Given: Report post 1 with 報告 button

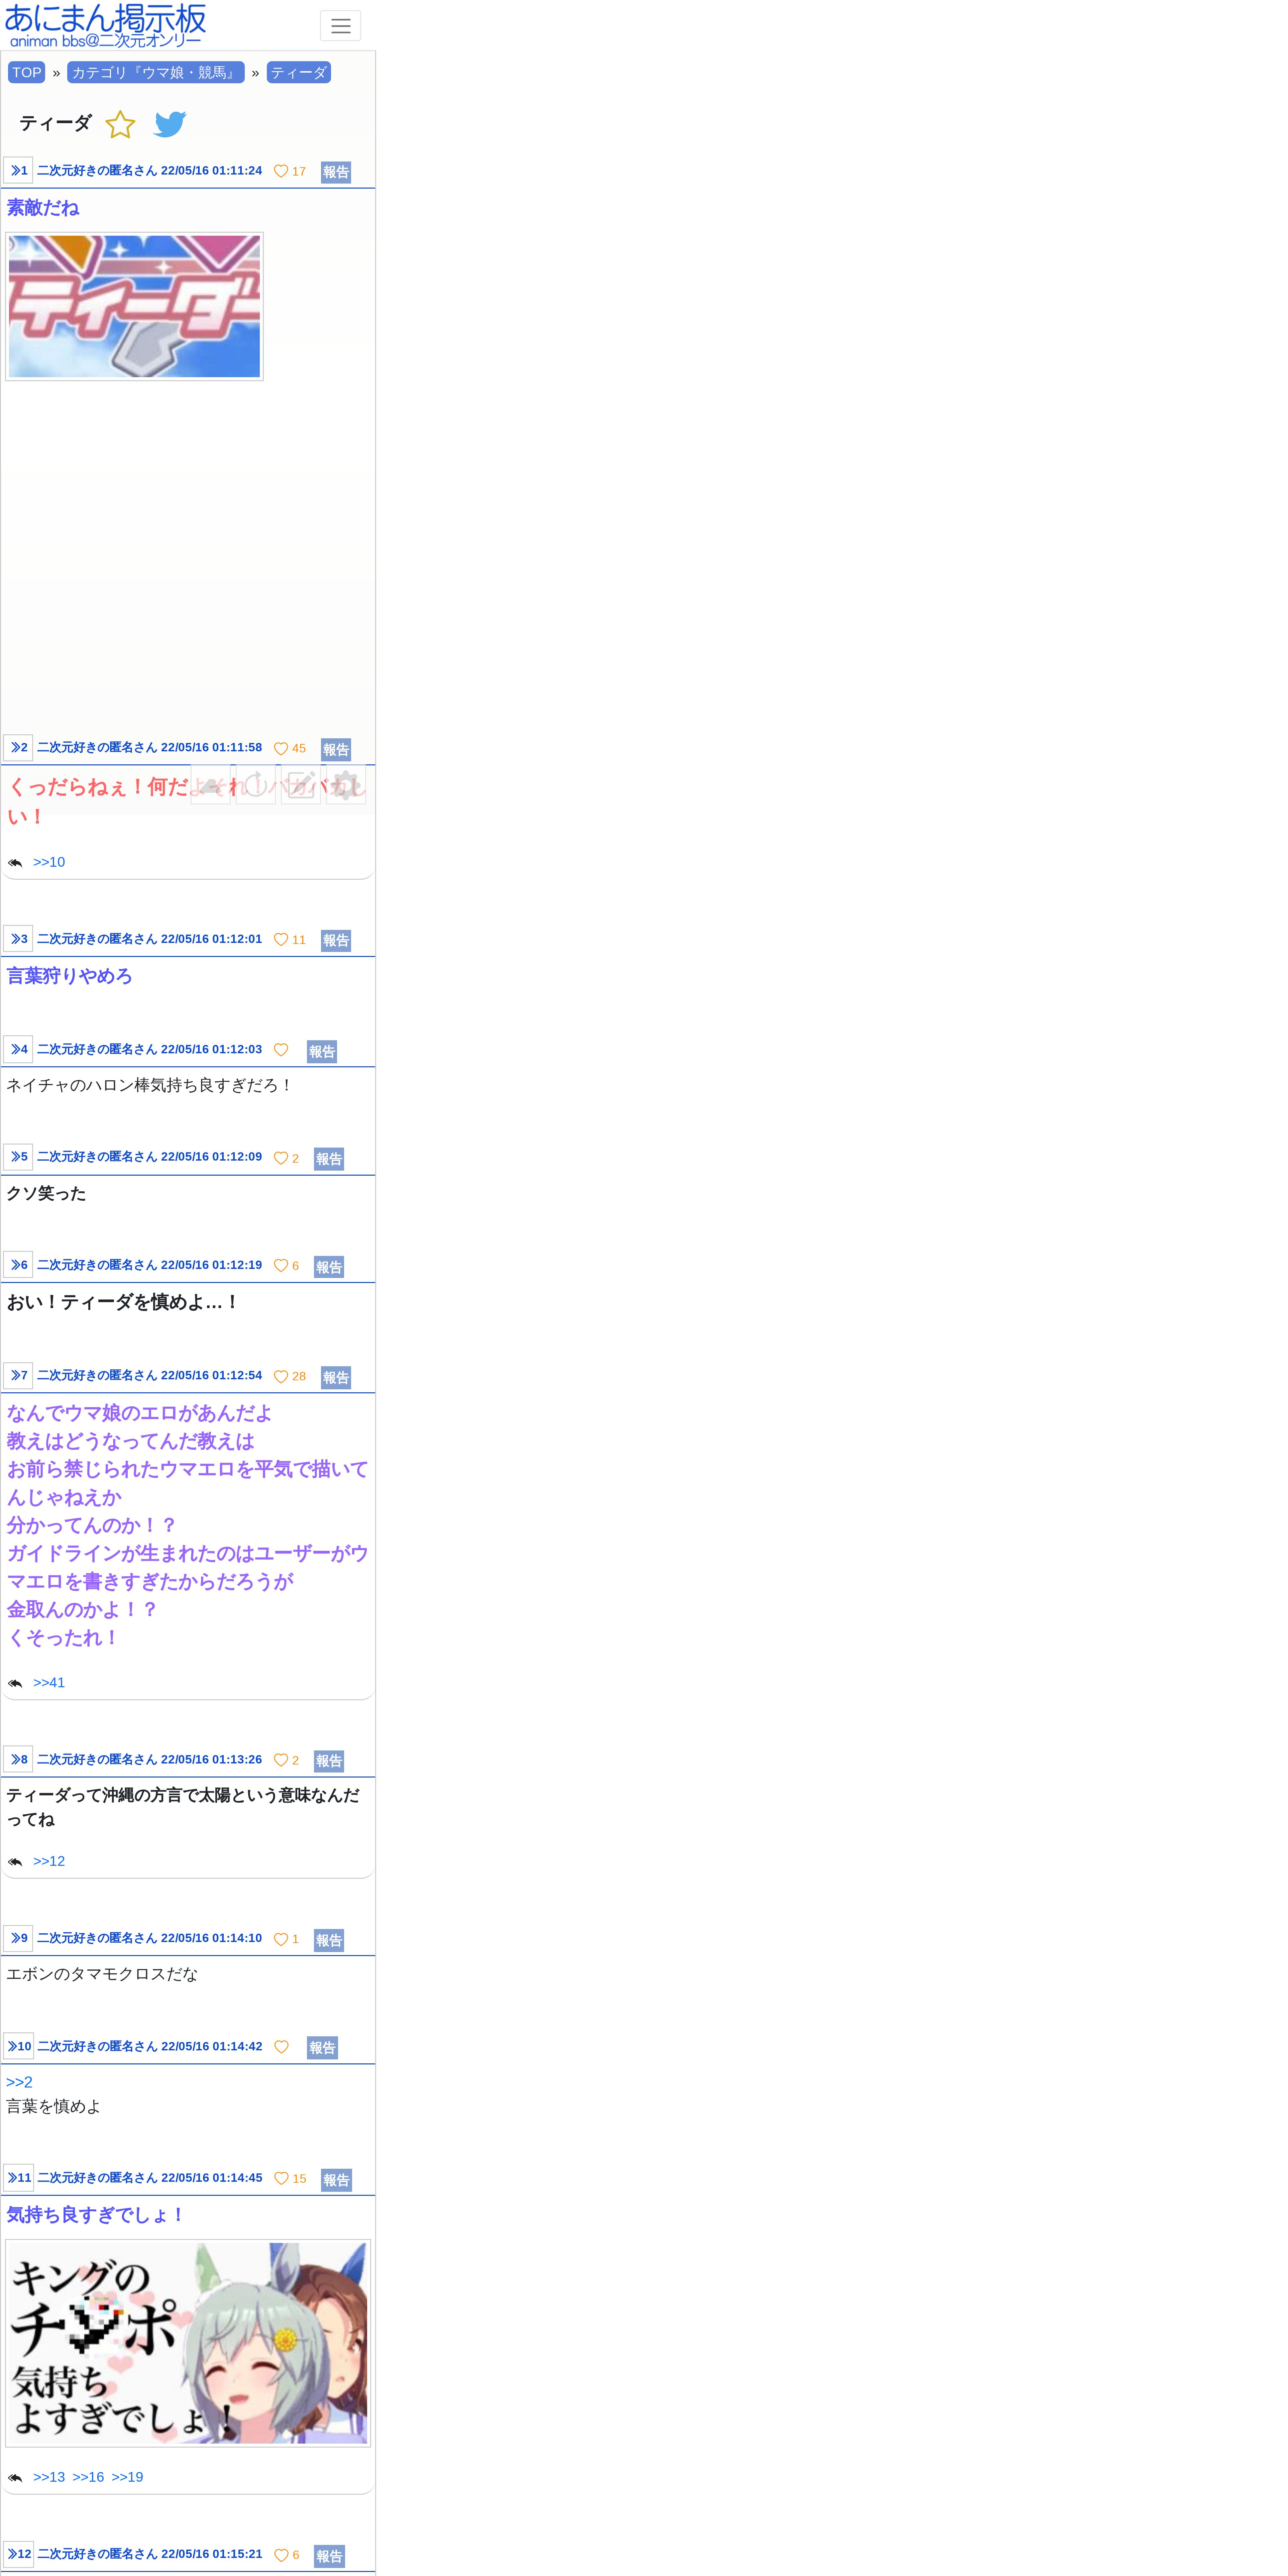Looking at the screenshot, I should [336, 172].
